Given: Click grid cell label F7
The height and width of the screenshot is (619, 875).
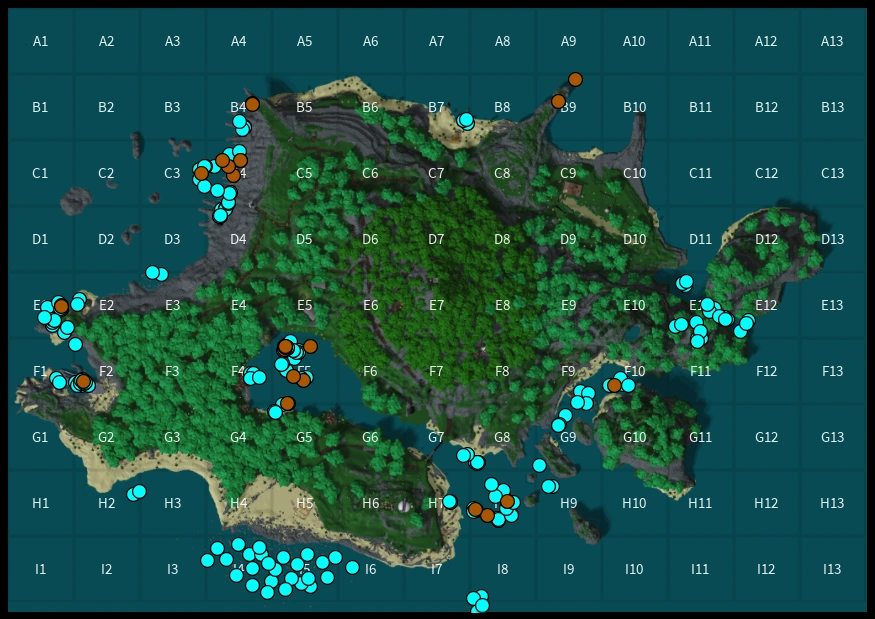Looking at the screenshot, I should point(436,371).
